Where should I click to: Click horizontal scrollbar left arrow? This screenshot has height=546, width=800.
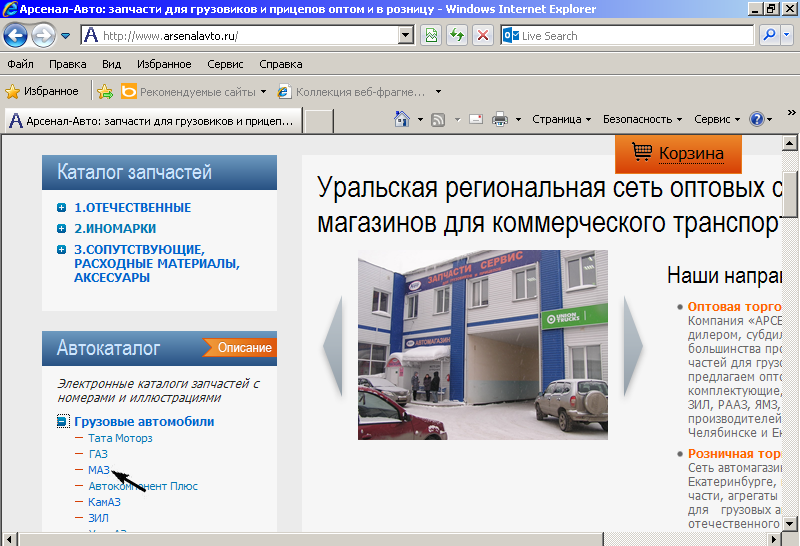(x=9, y=539)
